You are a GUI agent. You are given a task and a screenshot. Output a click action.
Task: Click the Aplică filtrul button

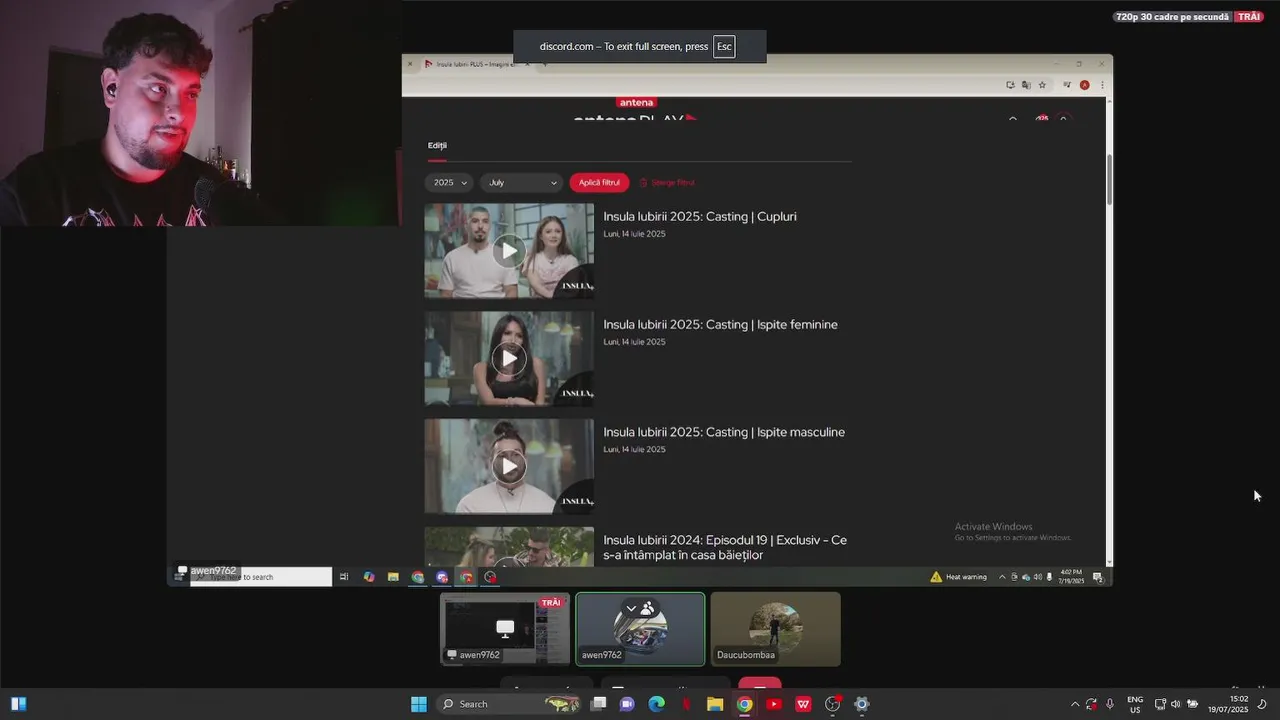600,183
